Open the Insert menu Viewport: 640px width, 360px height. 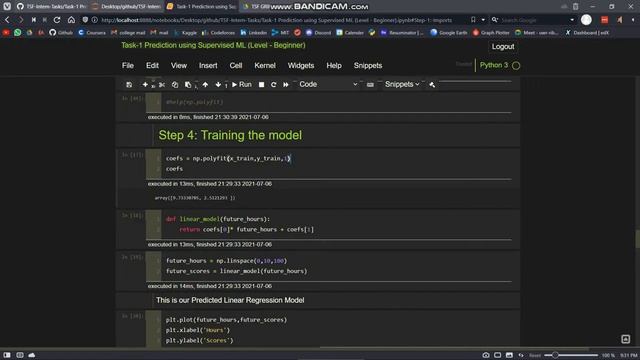click(208, 66)
